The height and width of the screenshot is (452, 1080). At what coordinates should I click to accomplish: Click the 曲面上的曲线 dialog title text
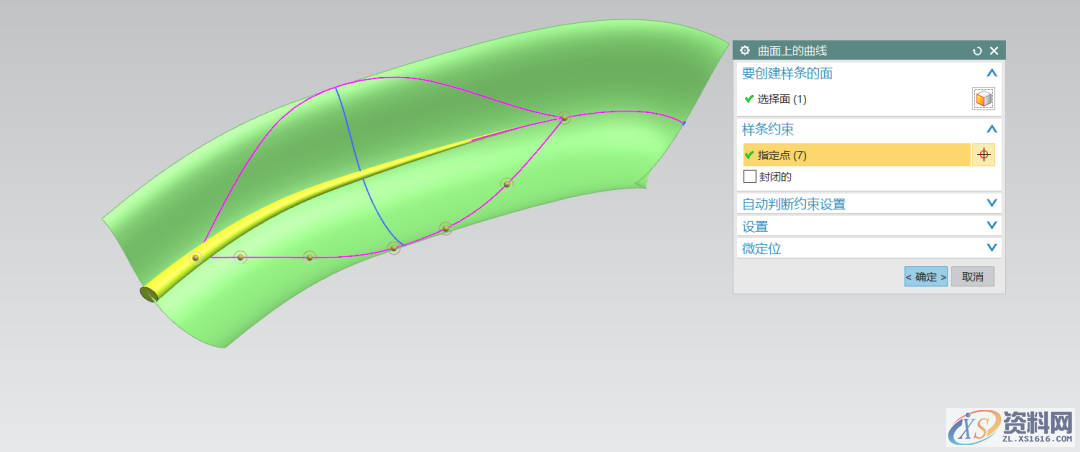pyautogui.click(x=792, y=50)
